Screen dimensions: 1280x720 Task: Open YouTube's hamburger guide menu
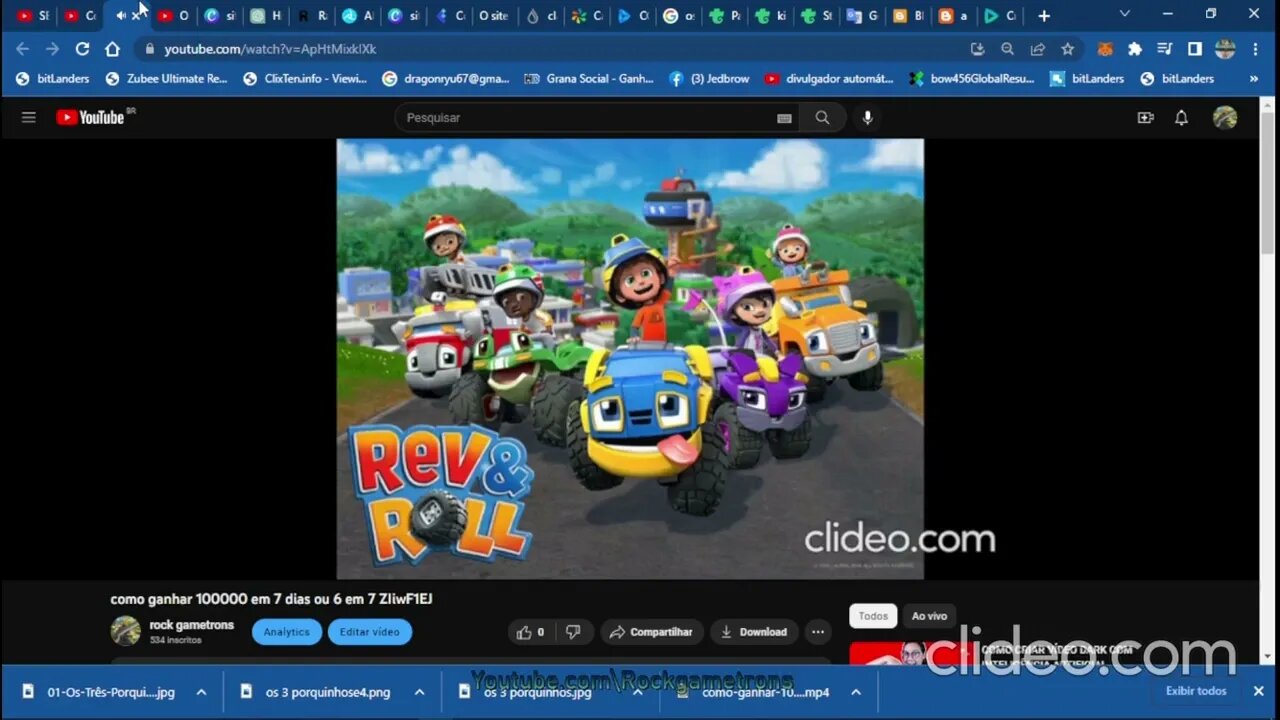click(29, 117)
